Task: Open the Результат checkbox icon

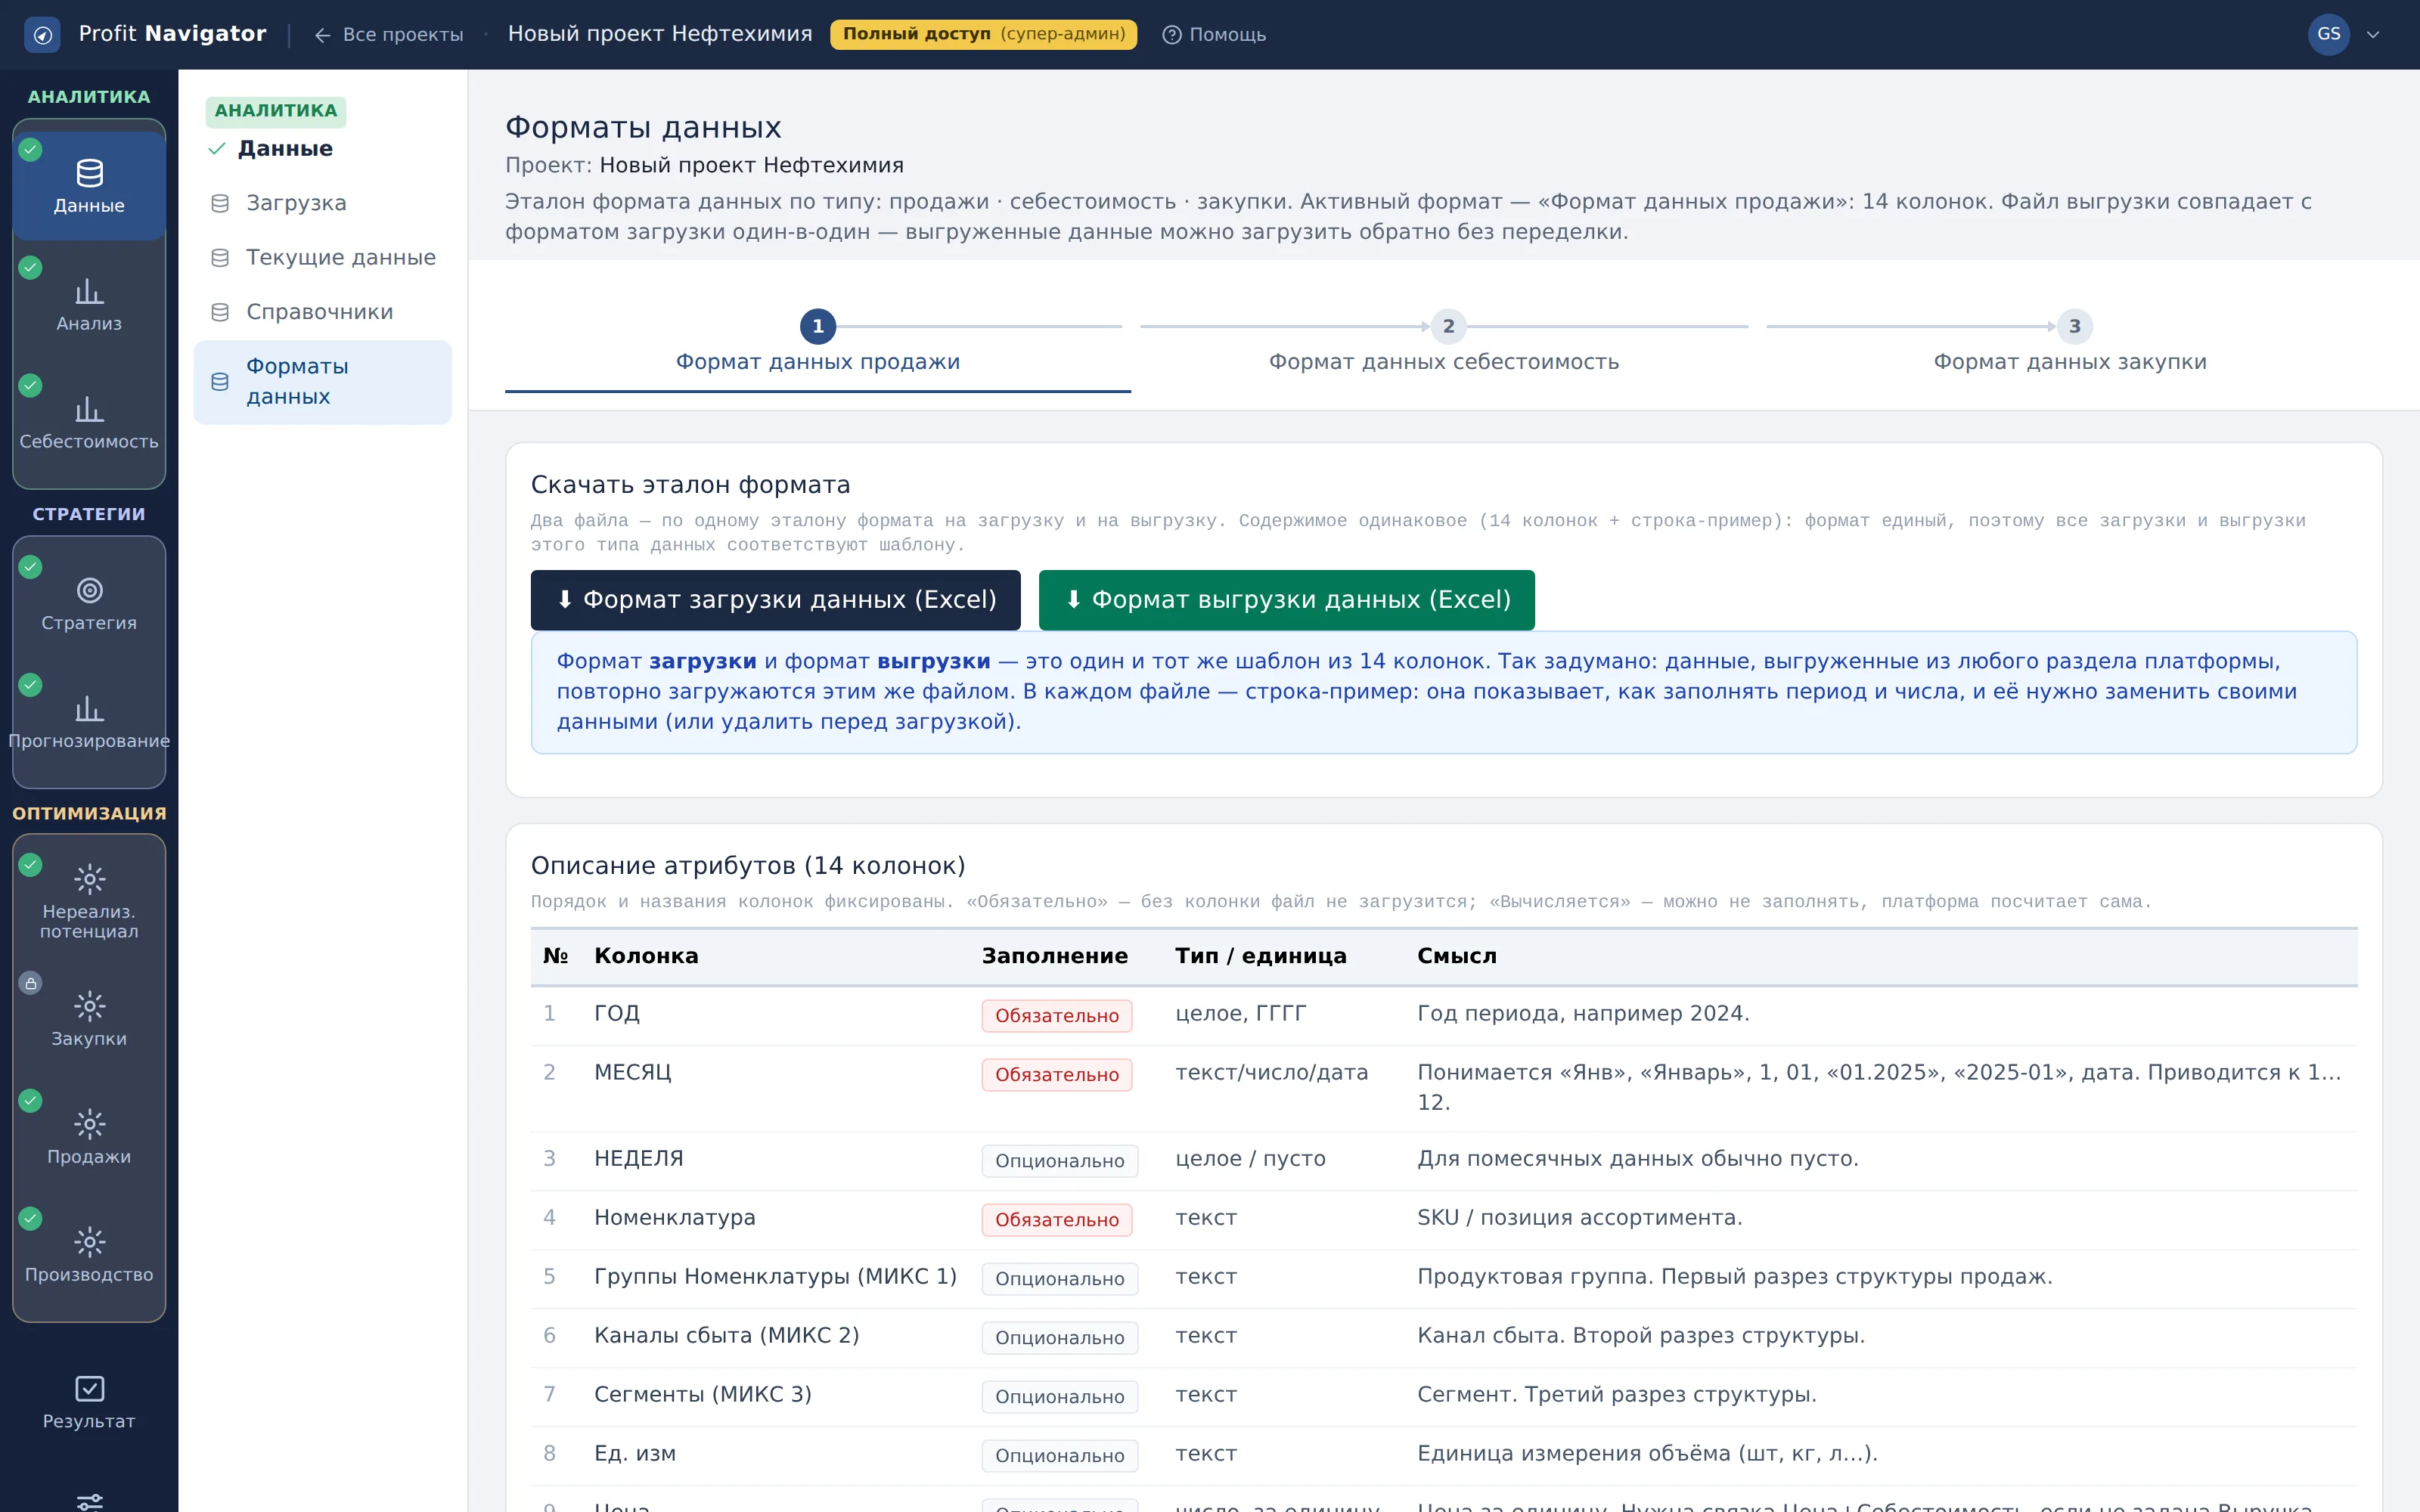Action: click(x=89, y=1388)
